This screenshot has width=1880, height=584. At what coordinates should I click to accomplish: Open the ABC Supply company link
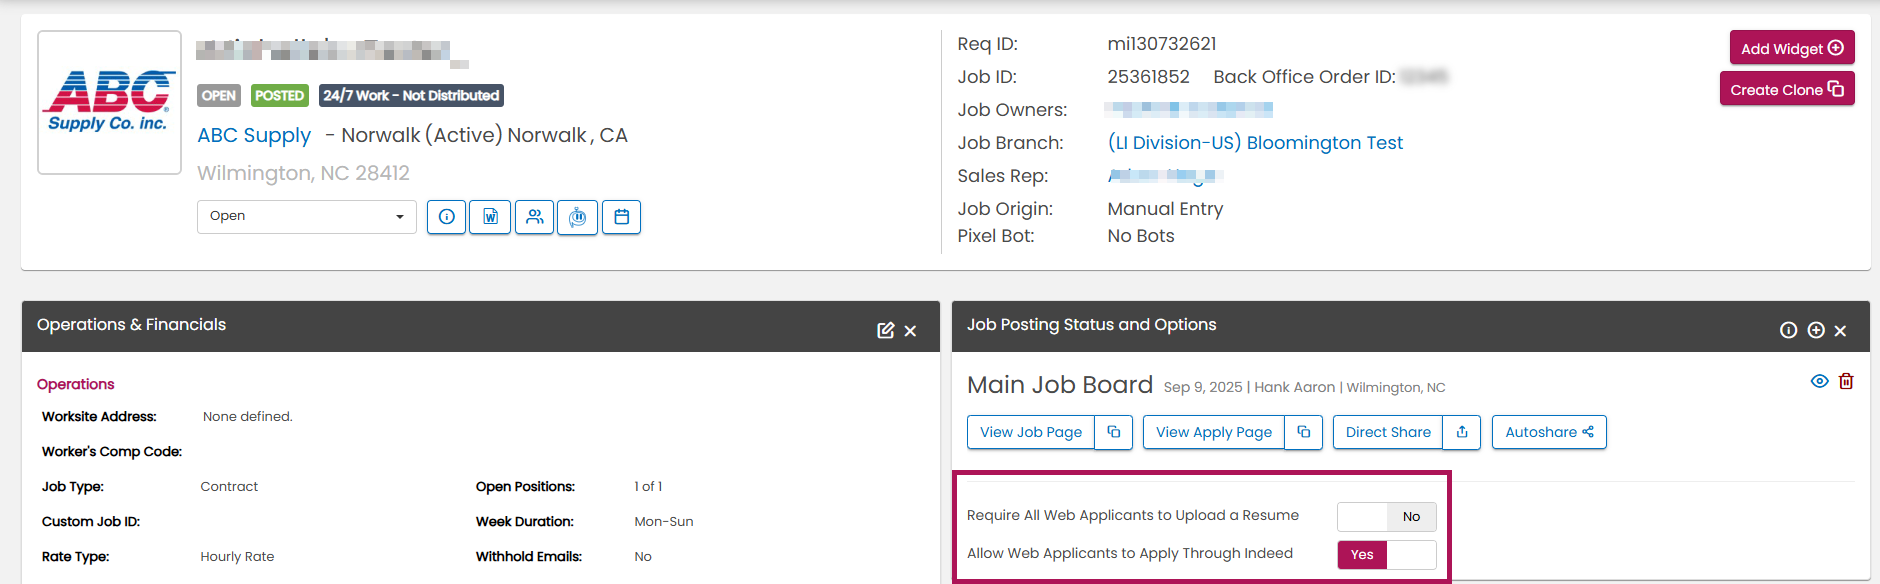(254, 135)
